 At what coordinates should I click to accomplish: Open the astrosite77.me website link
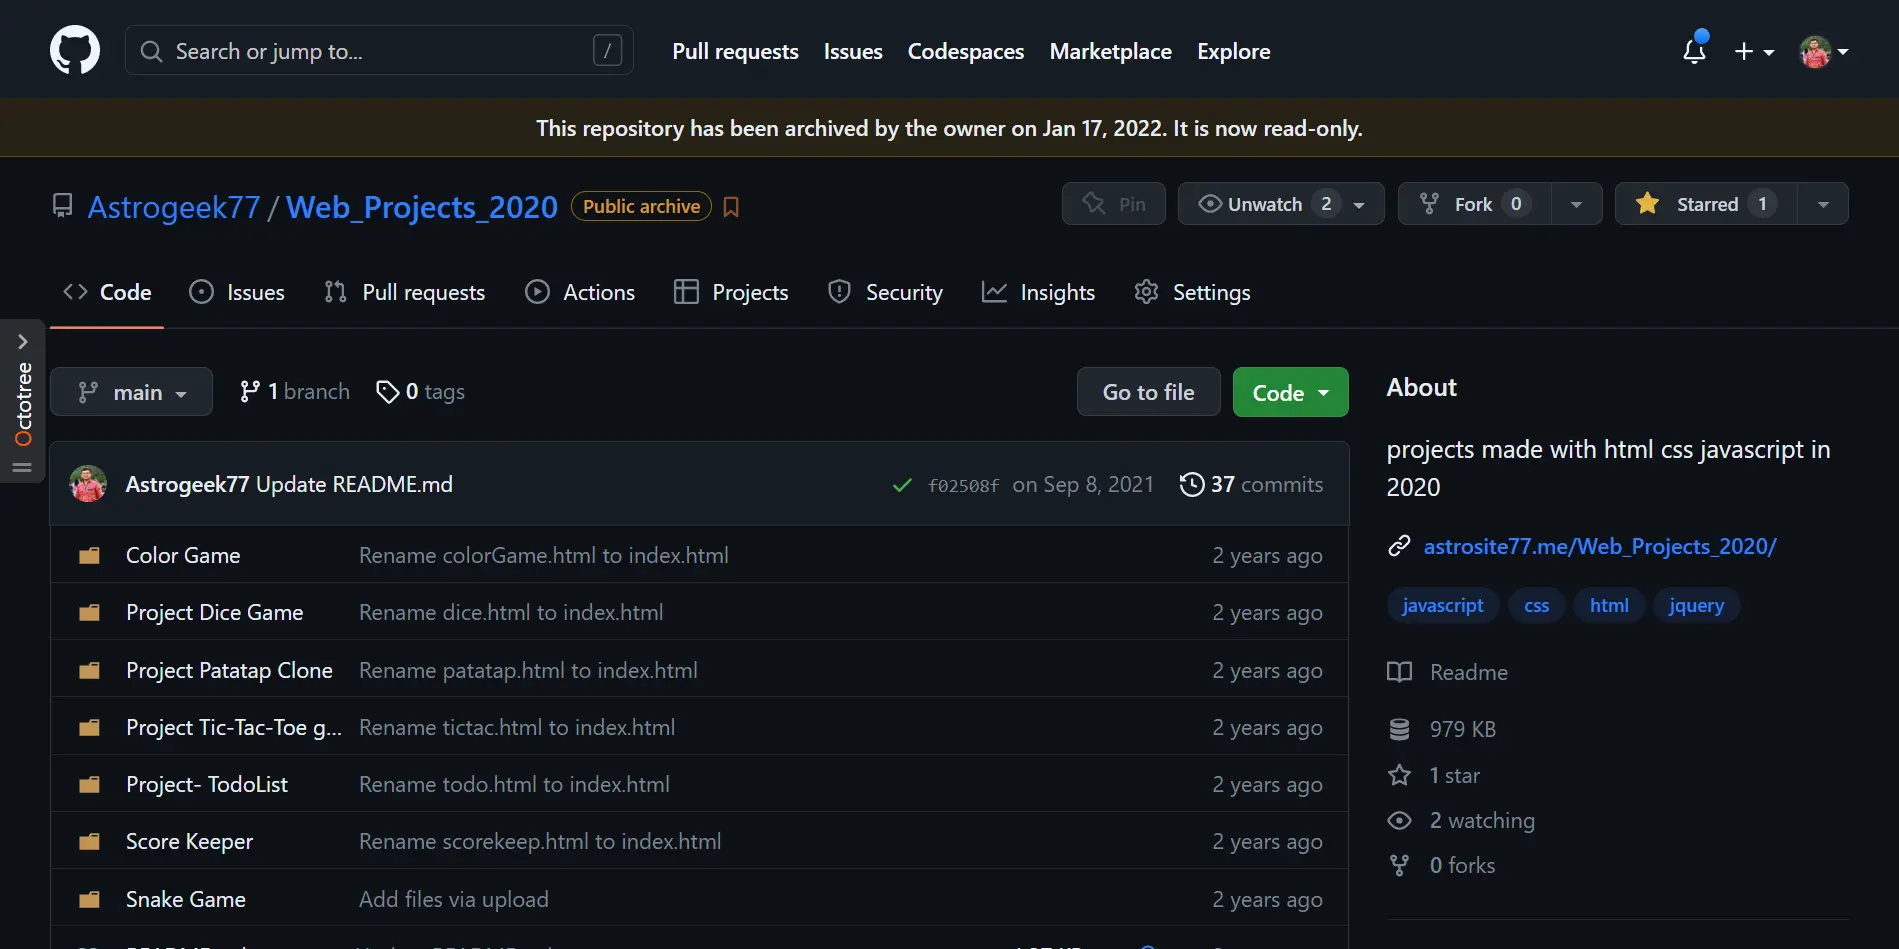click(x=1599, y=547)
